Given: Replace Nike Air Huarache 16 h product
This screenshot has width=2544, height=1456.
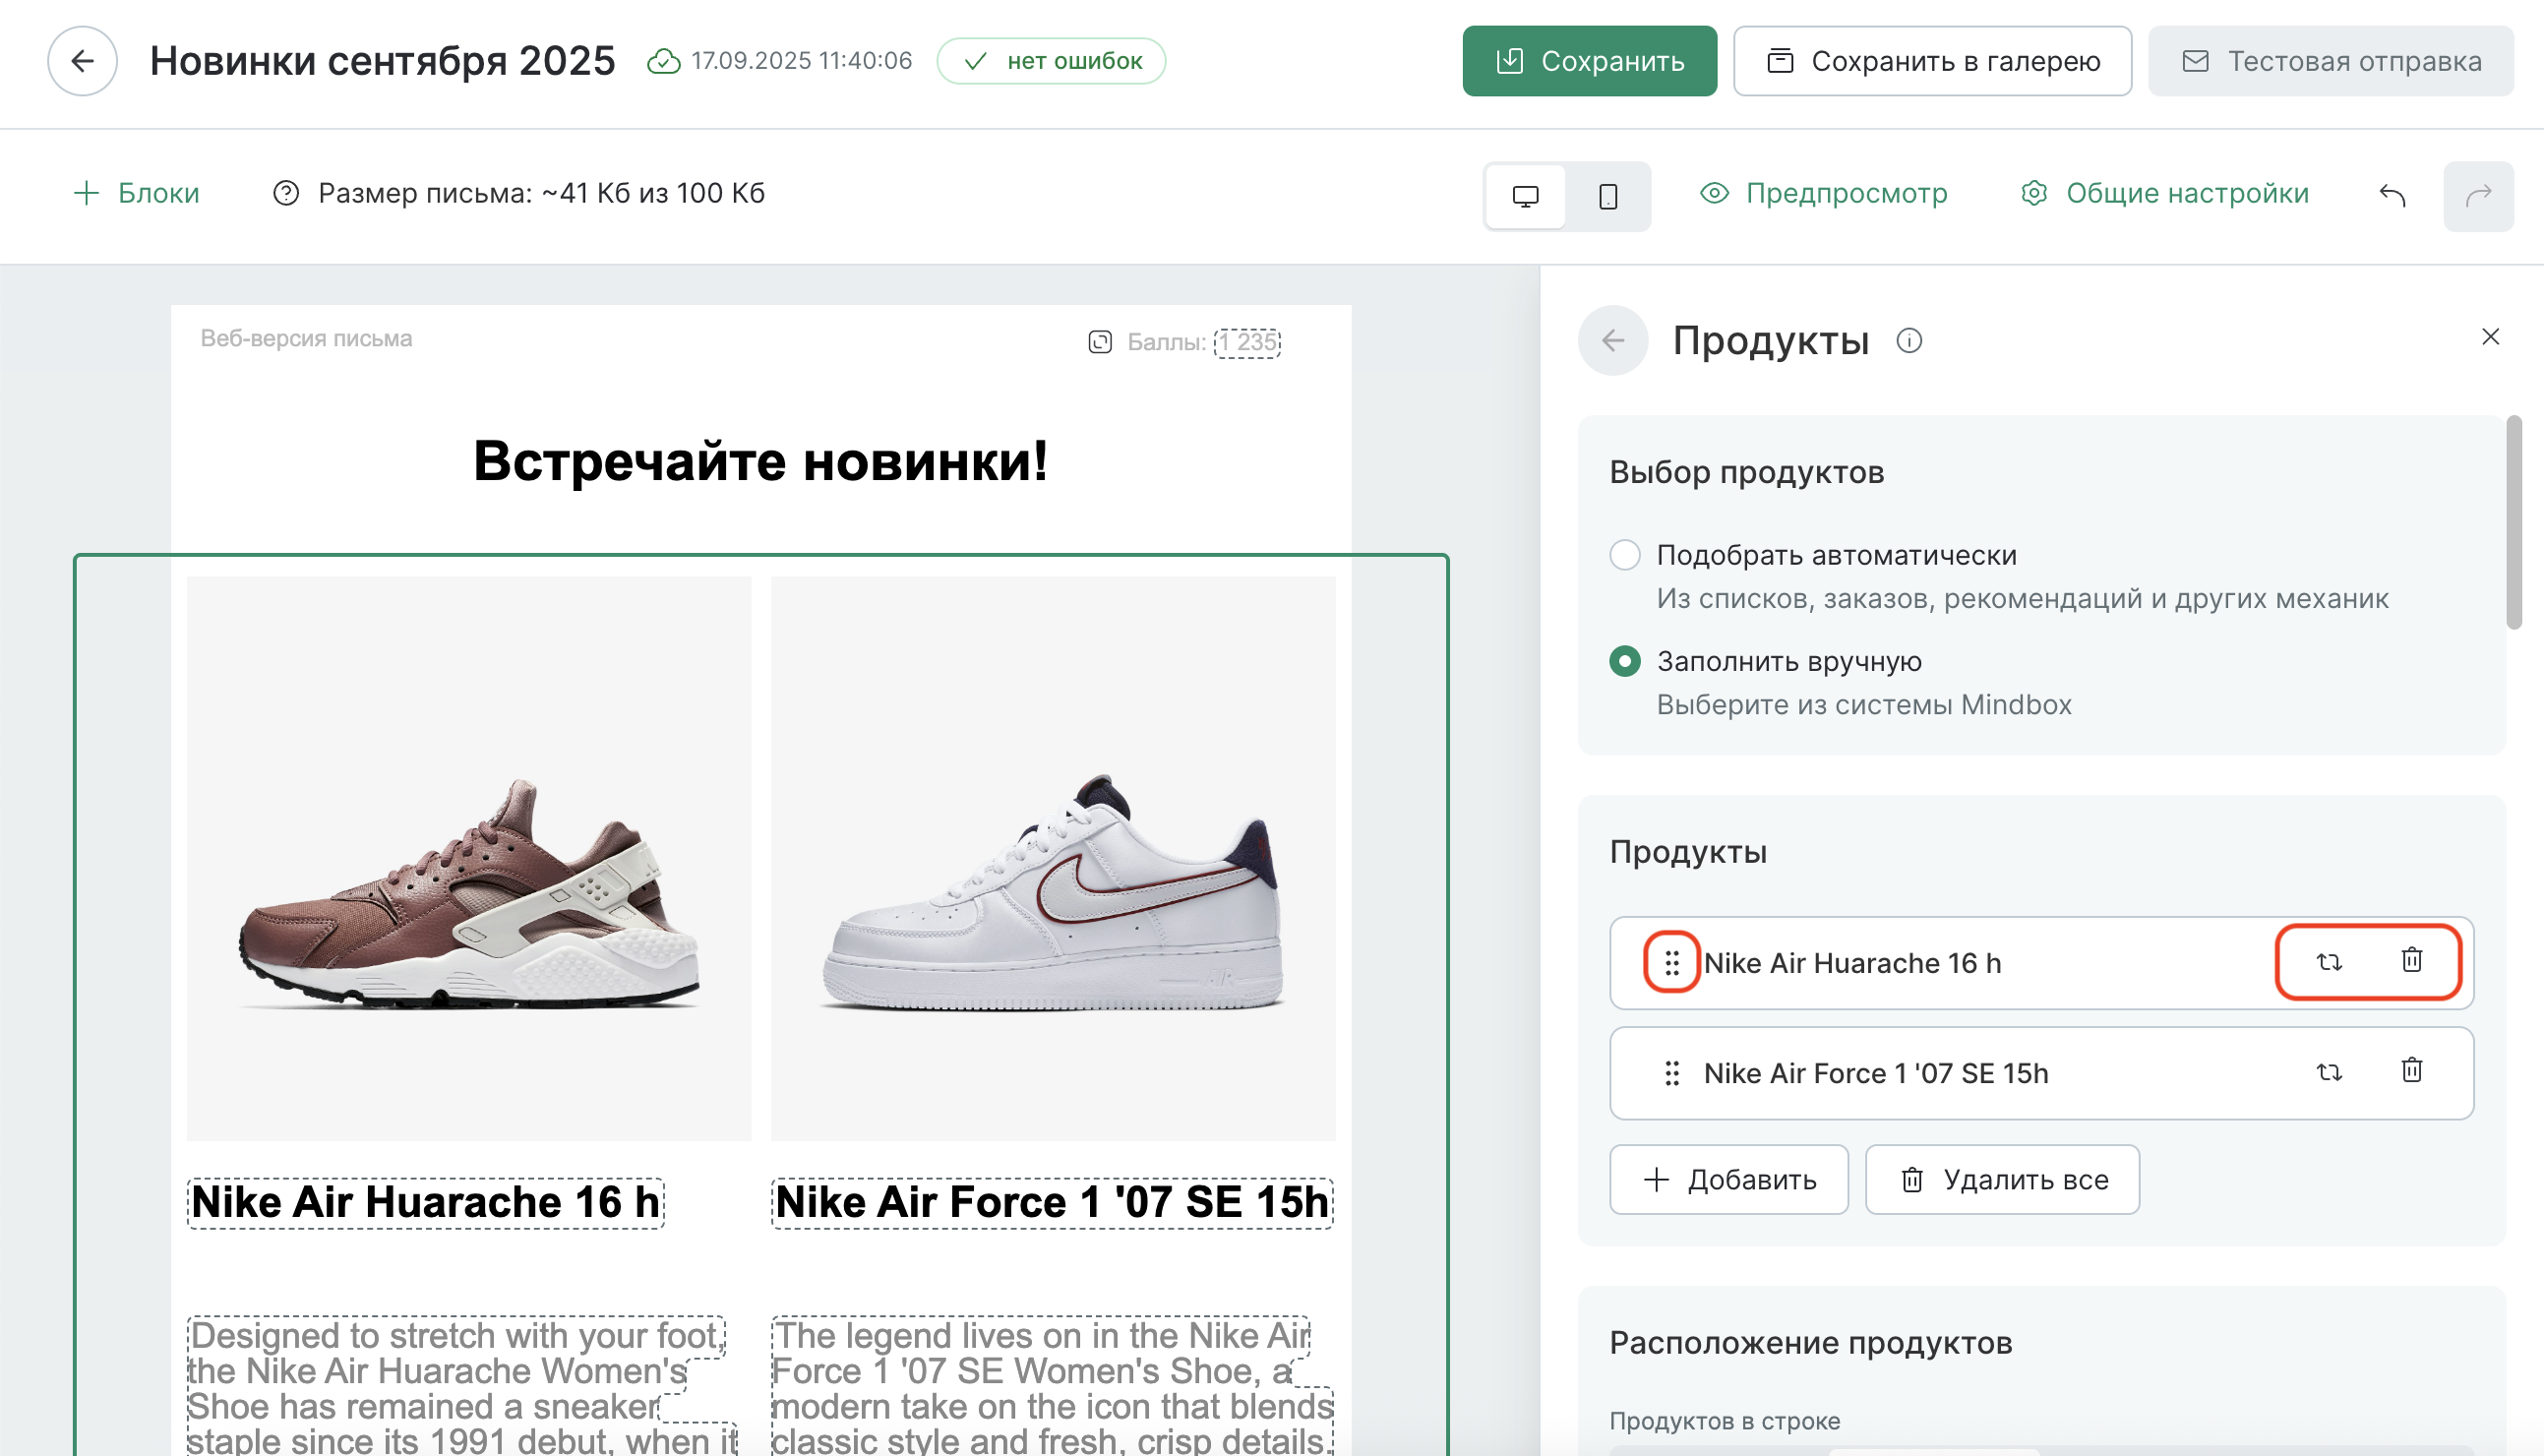Looking at the screenshot, I should click(2329, 962).
